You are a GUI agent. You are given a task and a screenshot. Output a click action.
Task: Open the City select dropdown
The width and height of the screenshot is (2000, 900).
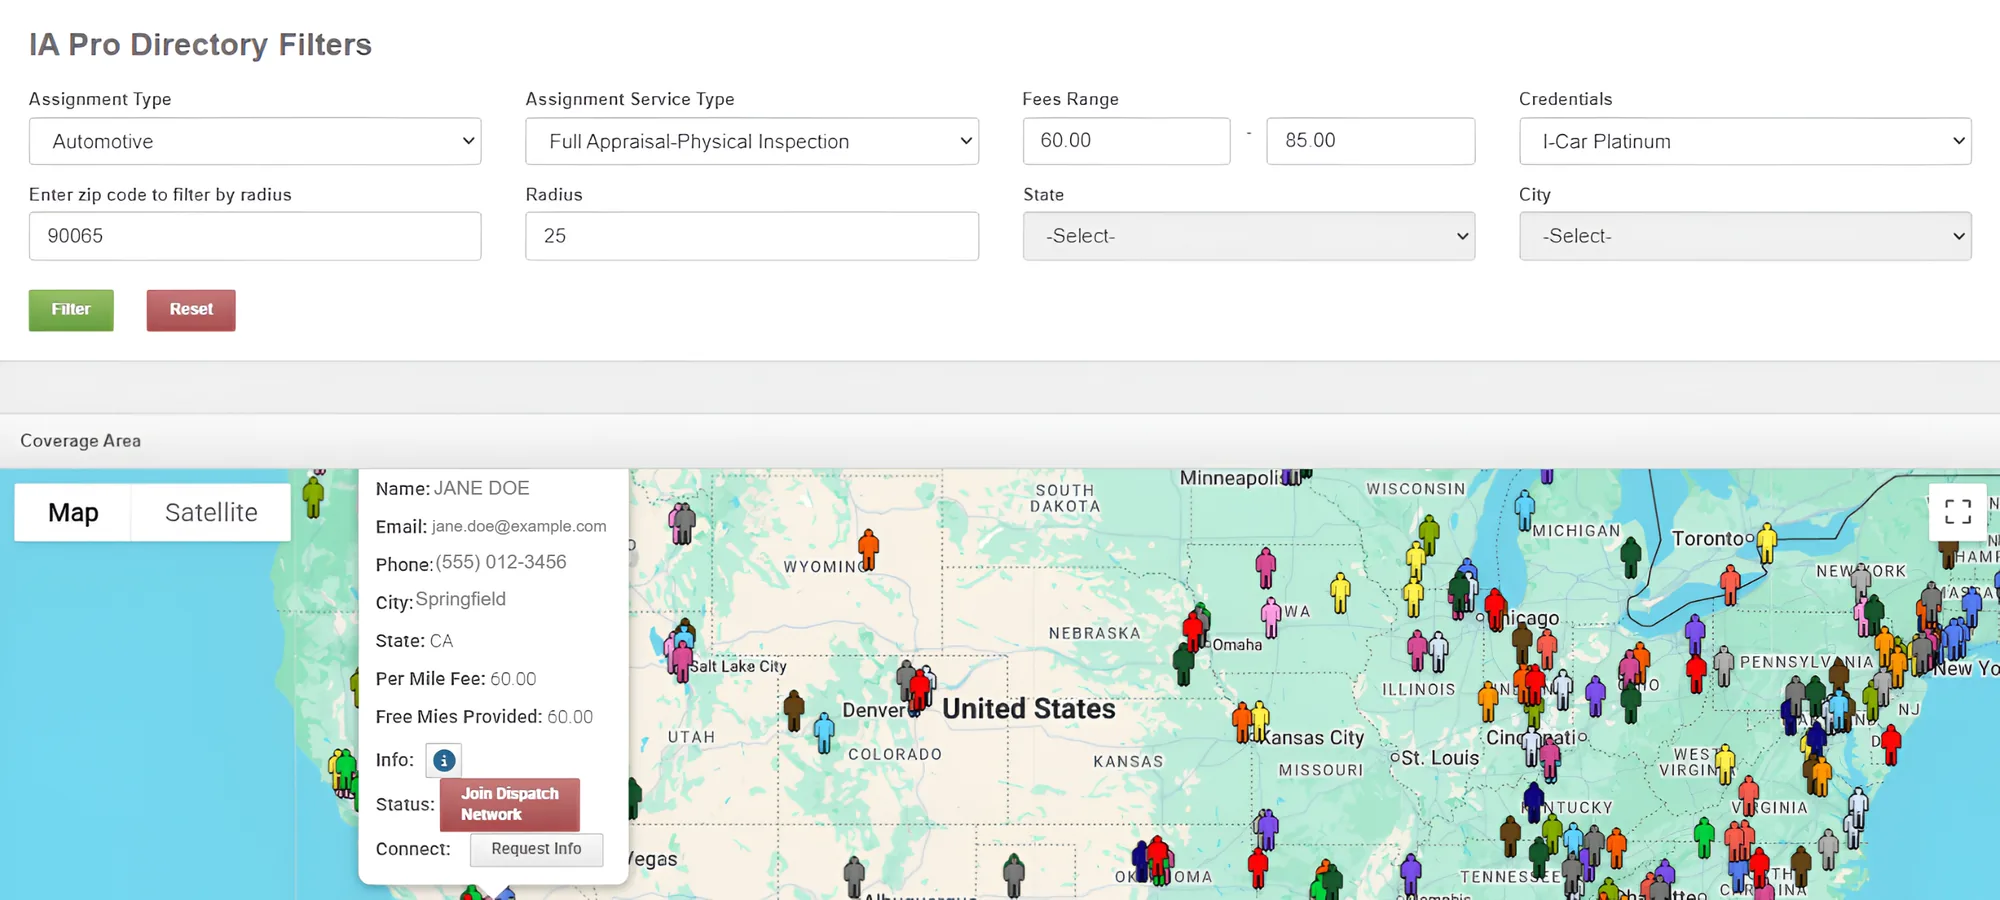click(x=1745, y=236)
